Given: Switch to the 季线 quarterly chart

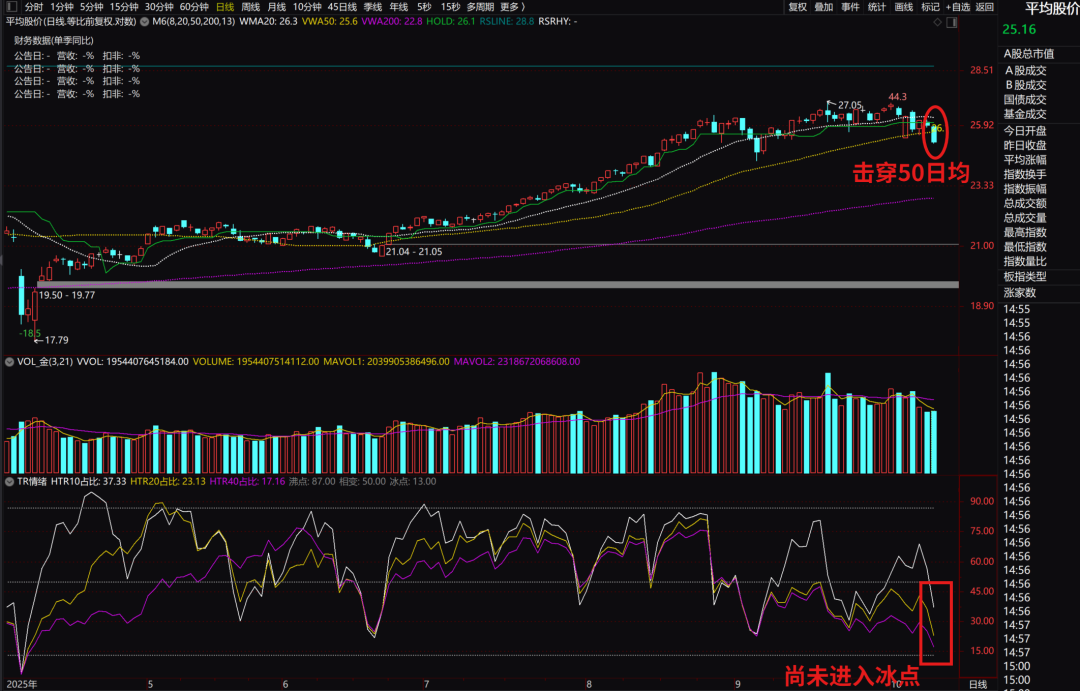Looking at the screenshot, I should (x=373, y=7).
